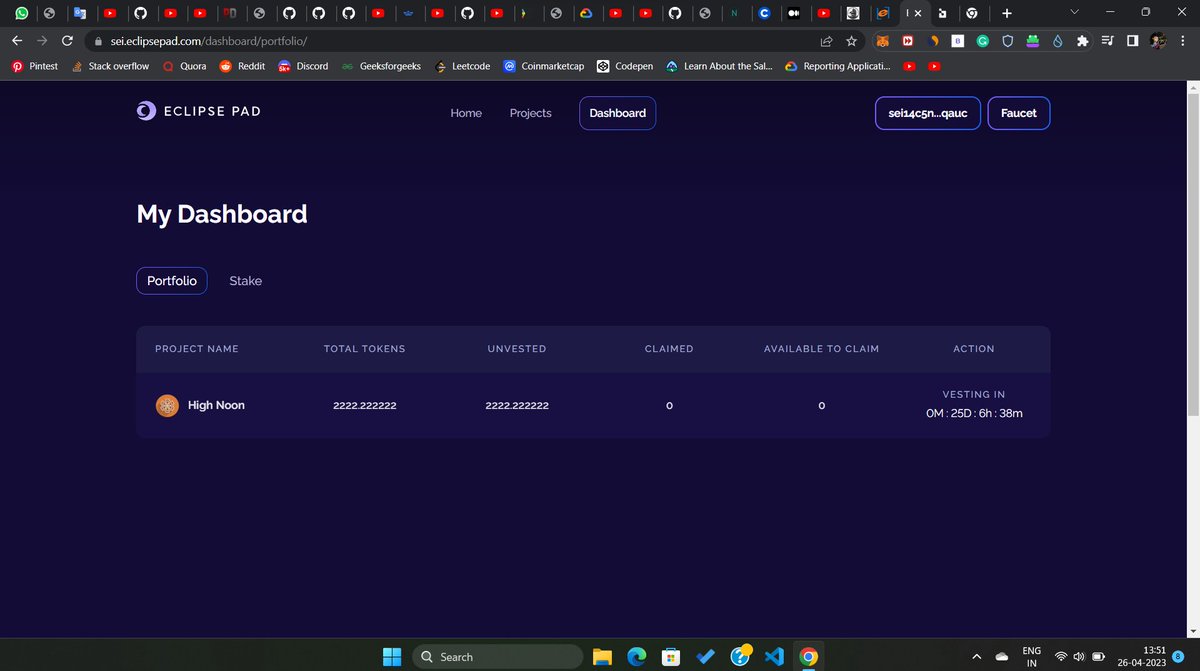1200x671 pixels.
Task: Open the Pintest bookmark
Action: (x=35, y=66)
